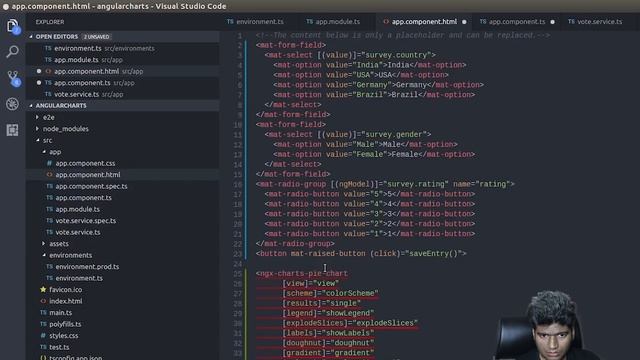Place cursor on line 3 mat-select survey.country
640x360 pixels.
[350, 55]
